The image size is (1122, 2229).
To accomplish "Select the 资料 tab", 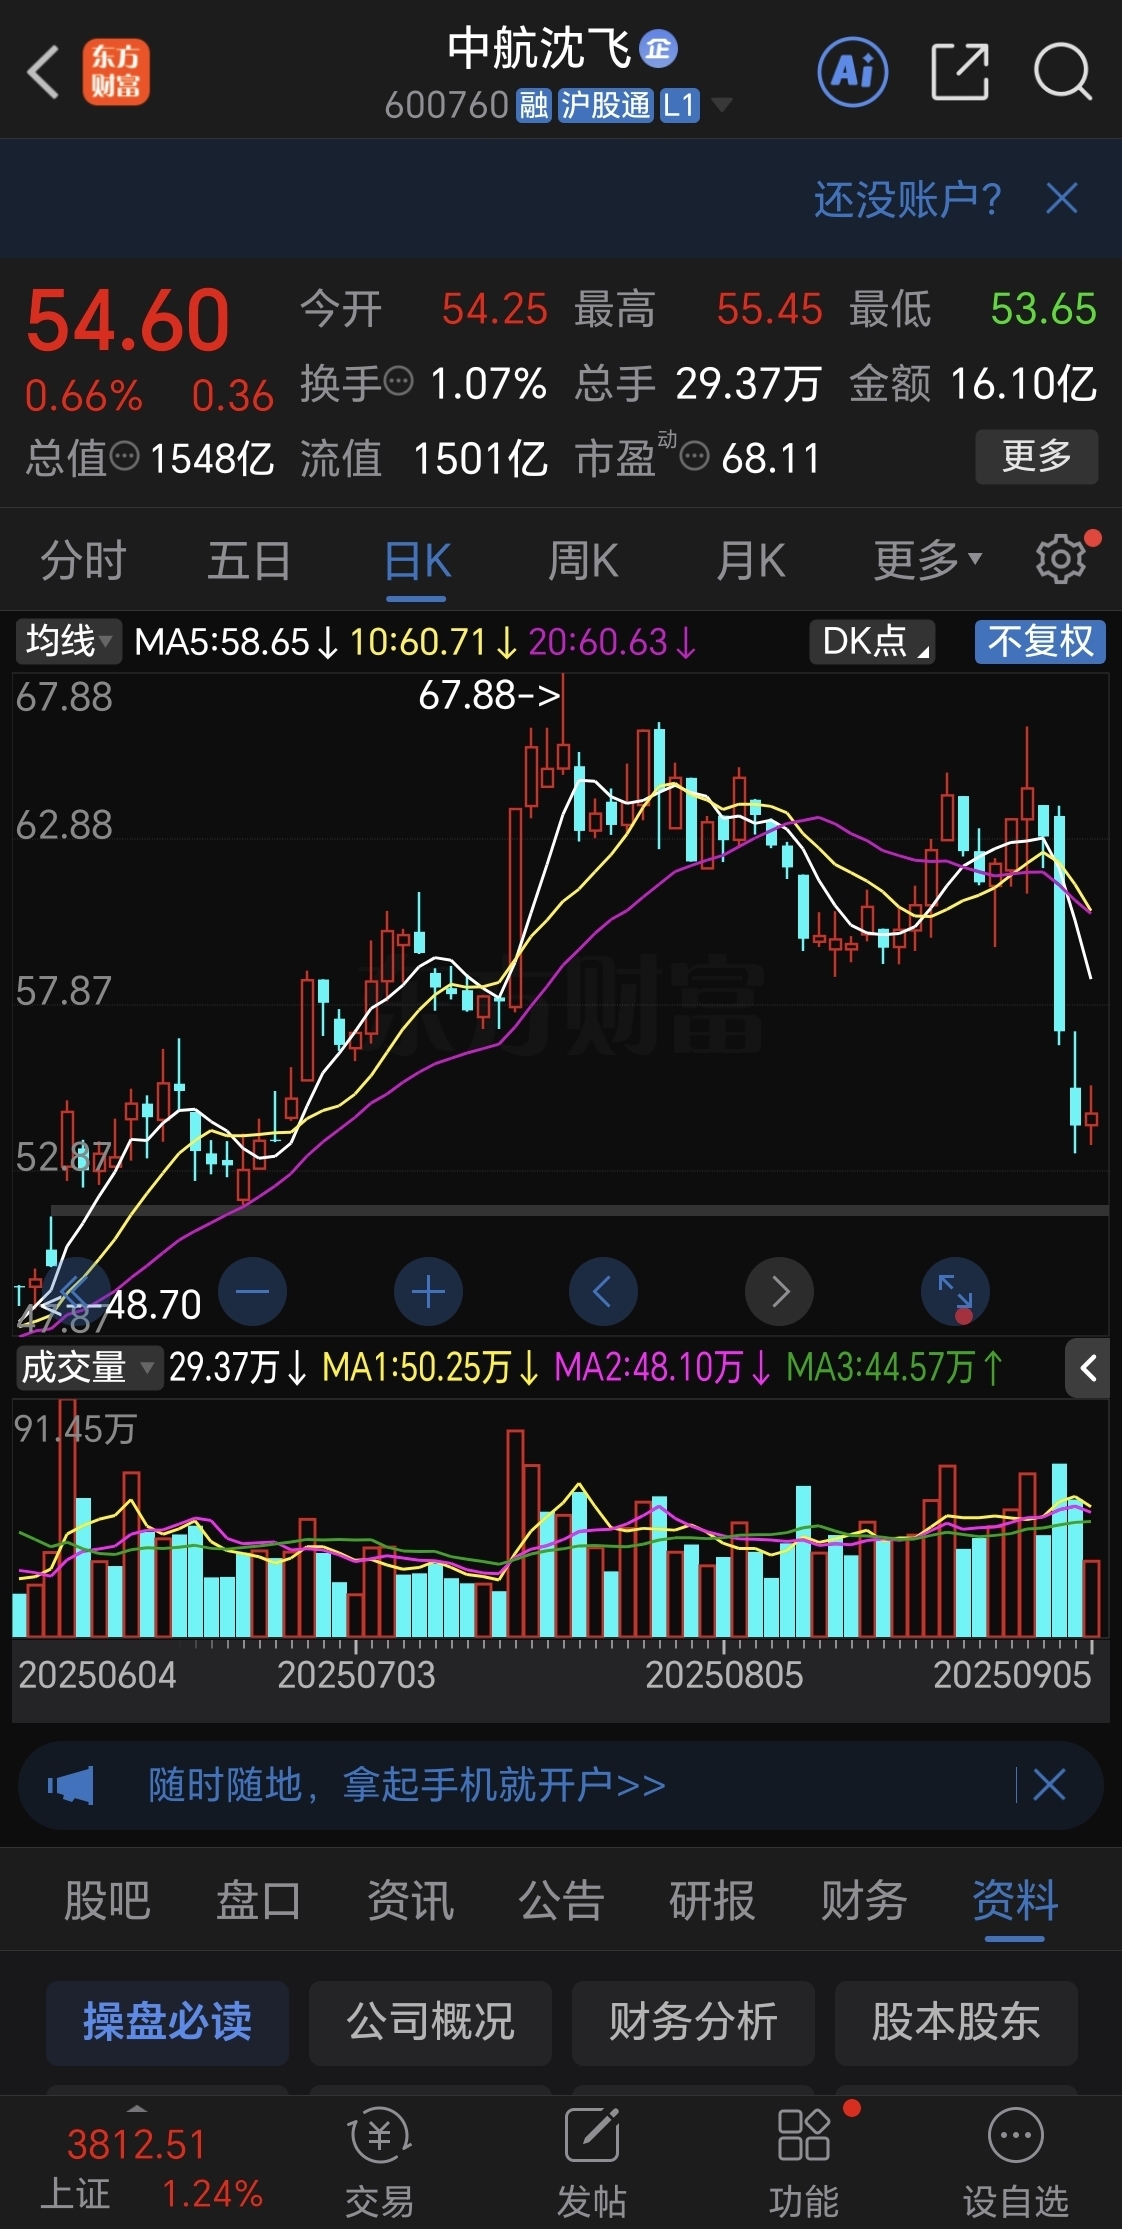I will coord(1015,1900).
